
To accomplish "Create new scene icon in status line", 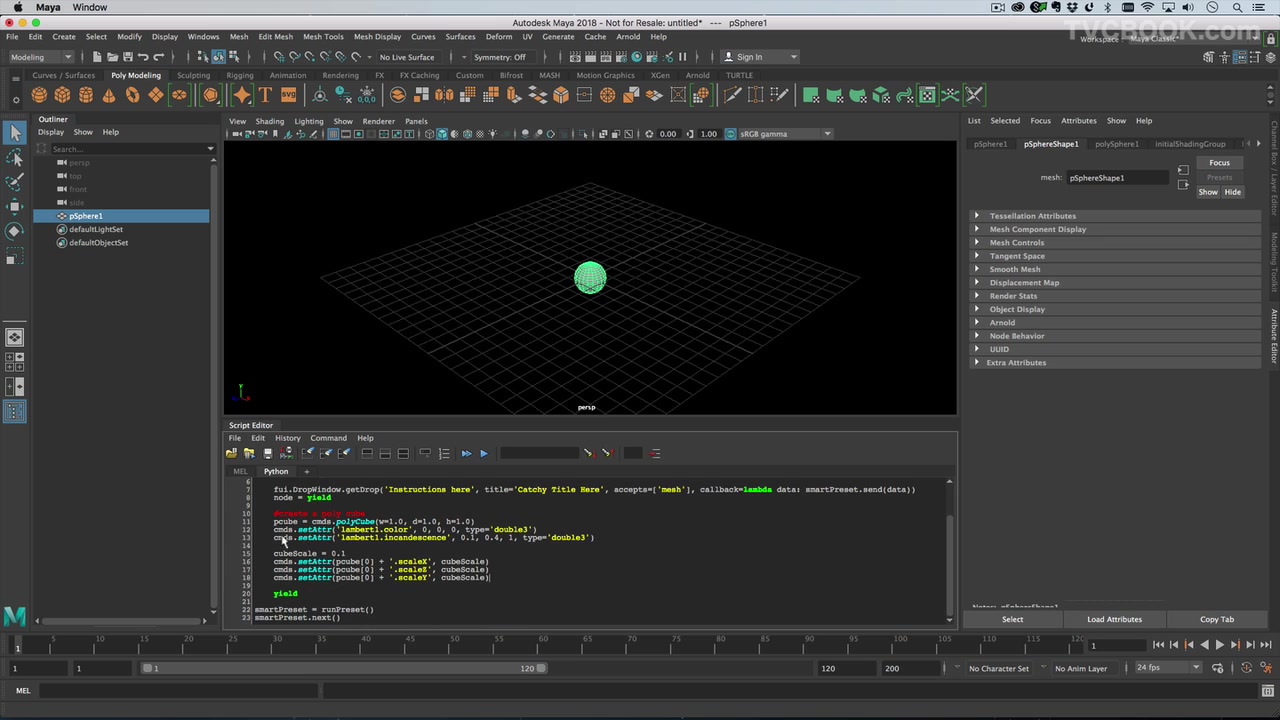I will pos(97,57).
